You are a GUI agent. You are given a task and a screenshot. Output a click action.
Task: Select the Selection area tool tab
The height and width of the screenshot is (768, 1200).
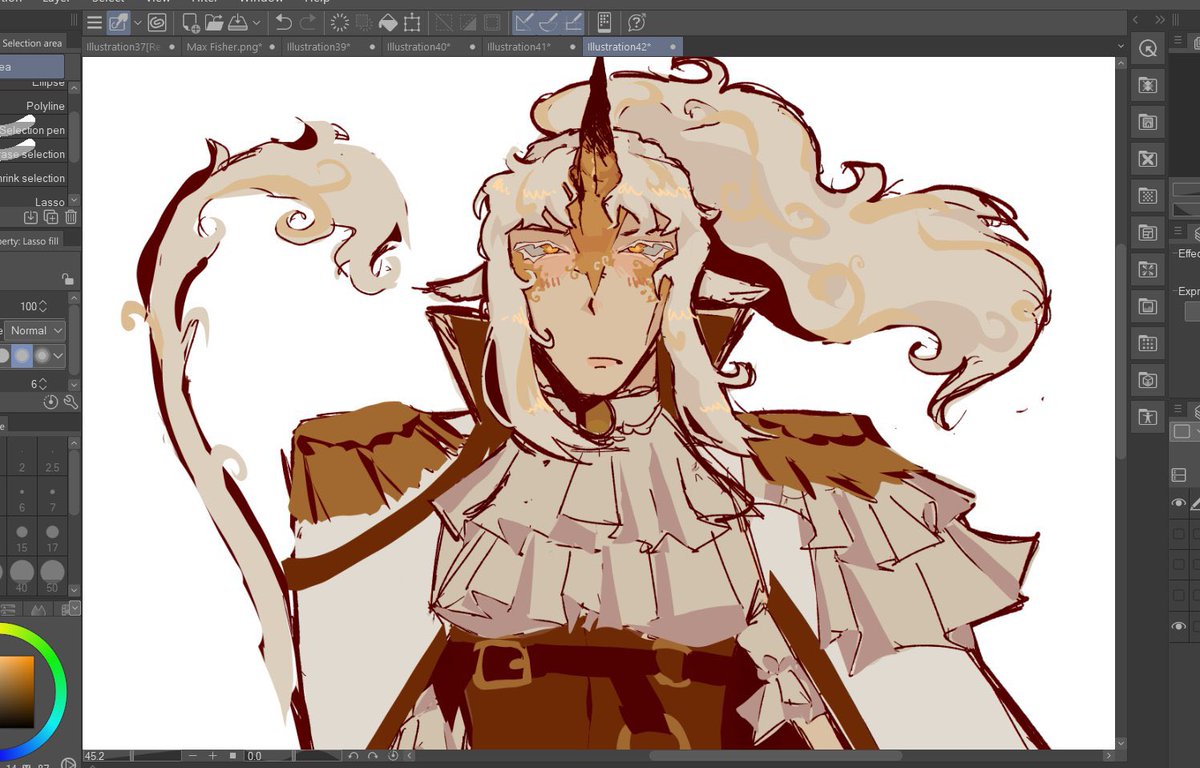pos(32,43)
